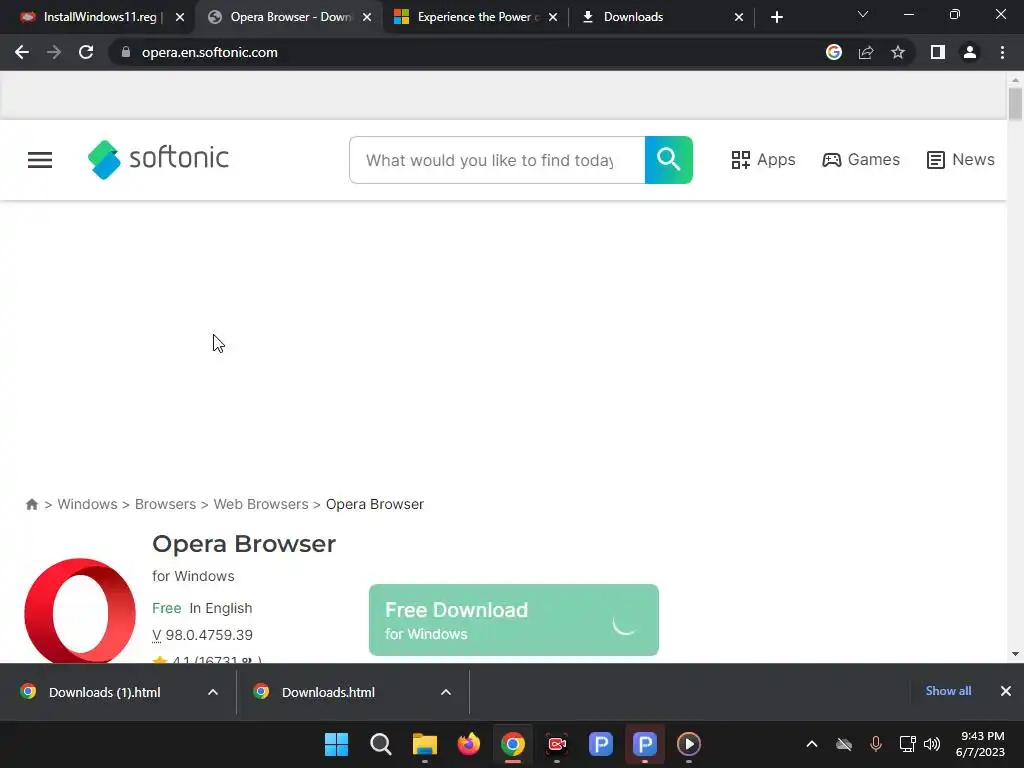
Task: Open the Downloads.html downloaded file
Action: 328,692
